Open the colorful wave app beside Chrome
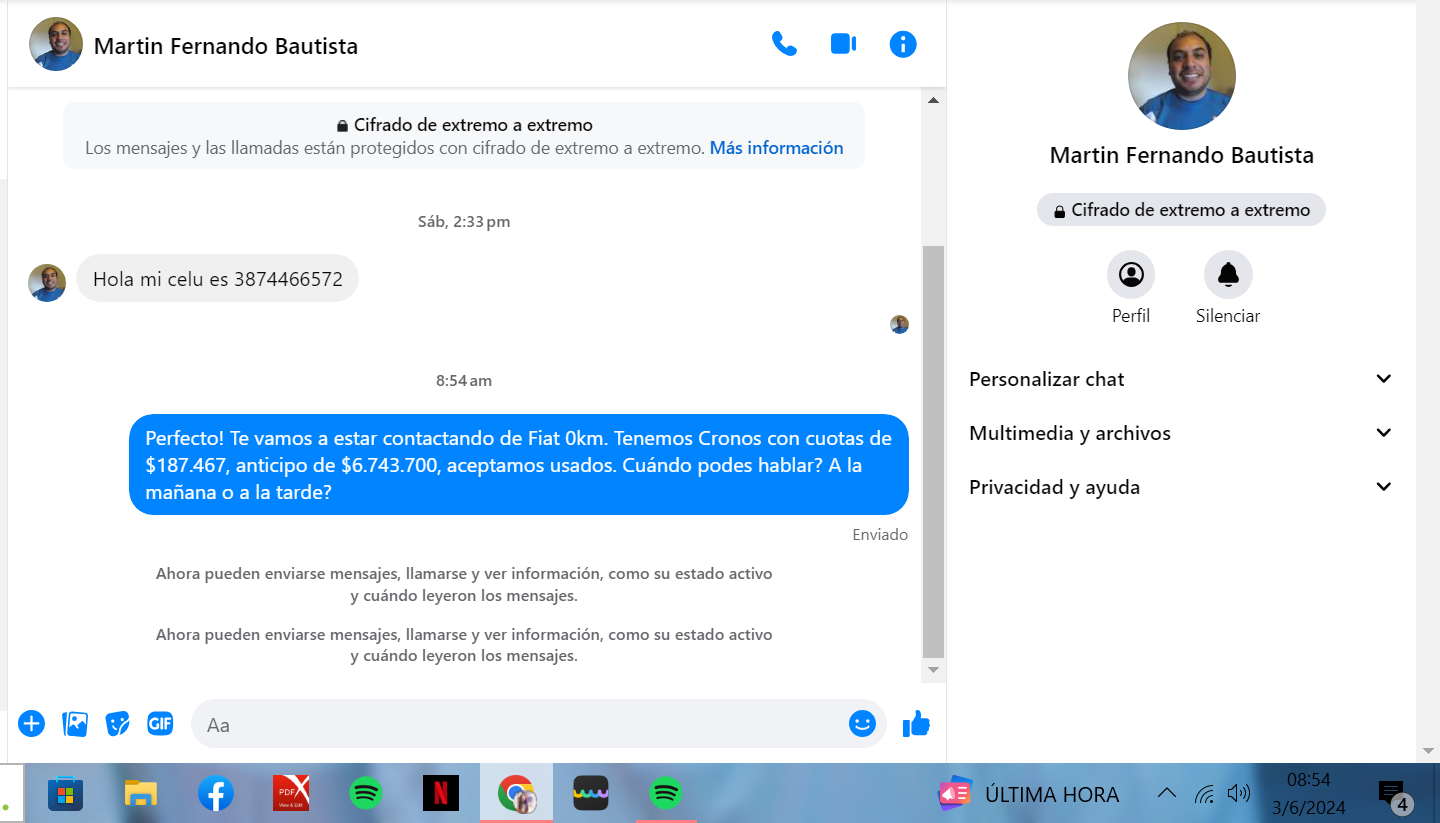Screen dimensions: 1440x823 pos(590,794)
